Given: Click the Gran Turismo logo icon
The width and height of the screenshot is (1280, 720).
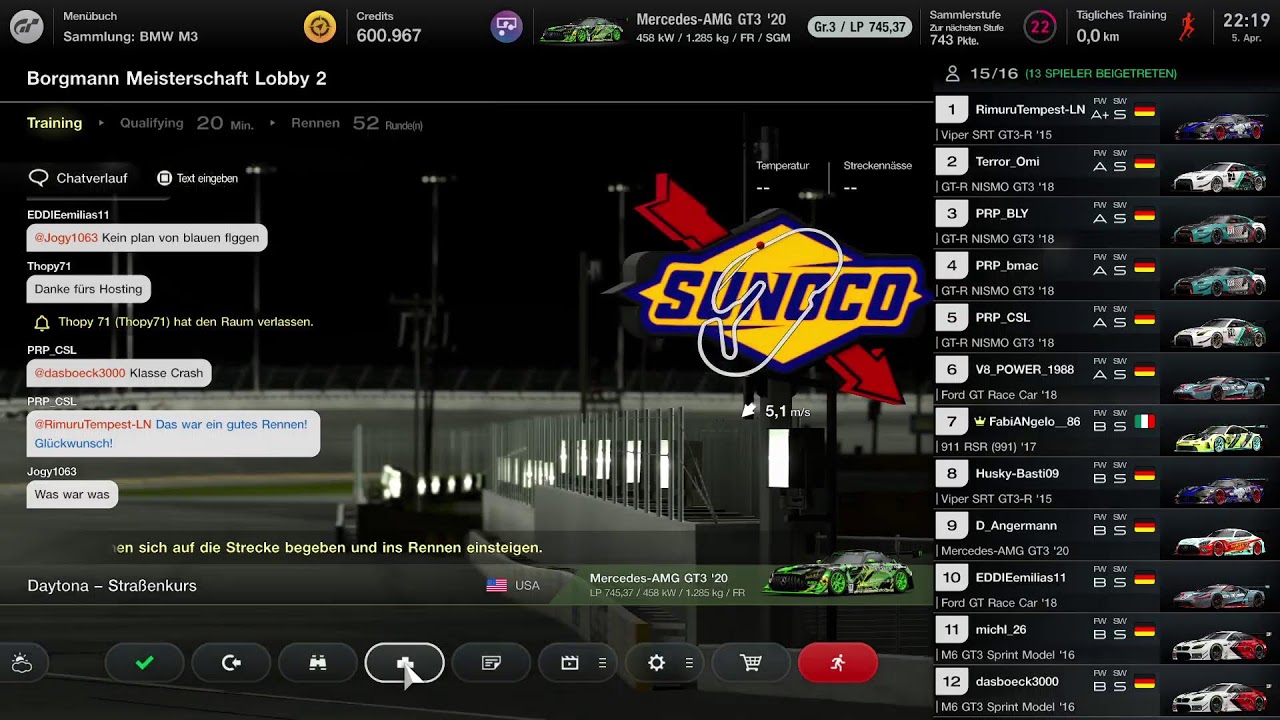Looking at the screenshot, I should [x=26, y=27].
